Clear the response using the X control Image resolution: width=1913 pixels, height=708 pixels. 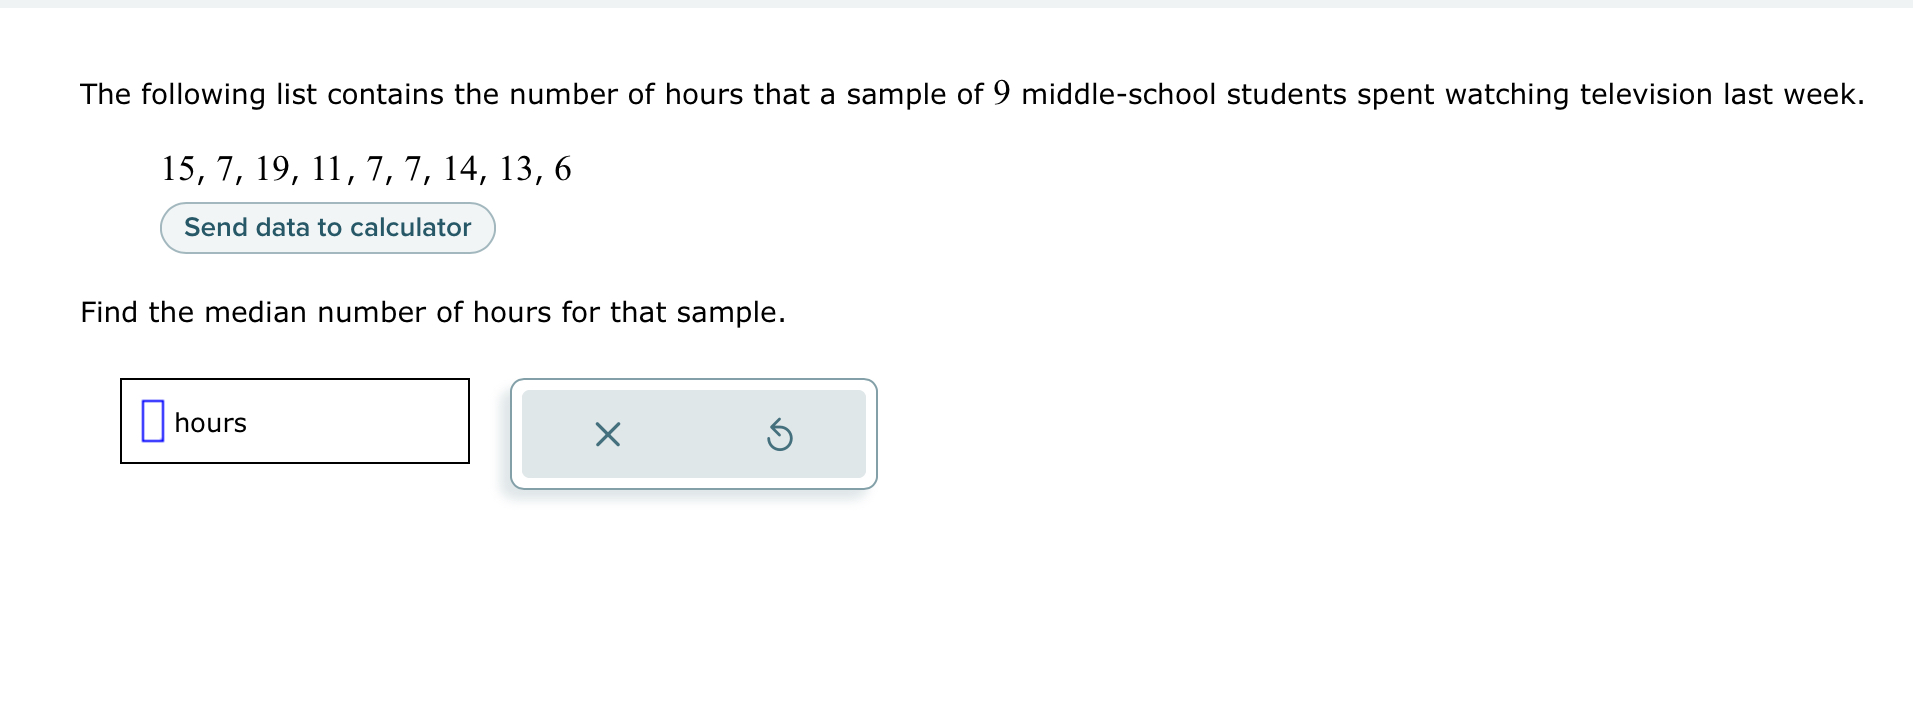605,434
